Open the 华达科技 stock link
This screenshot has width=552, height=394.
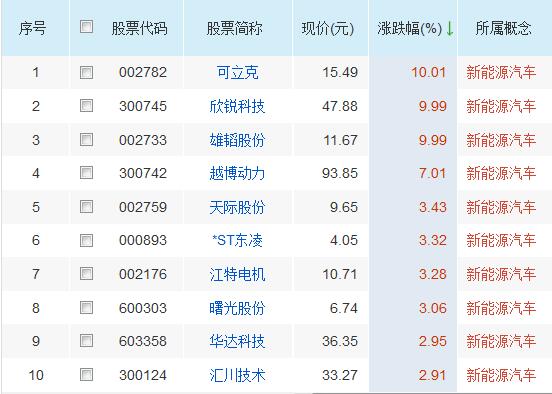coord(237,341)
